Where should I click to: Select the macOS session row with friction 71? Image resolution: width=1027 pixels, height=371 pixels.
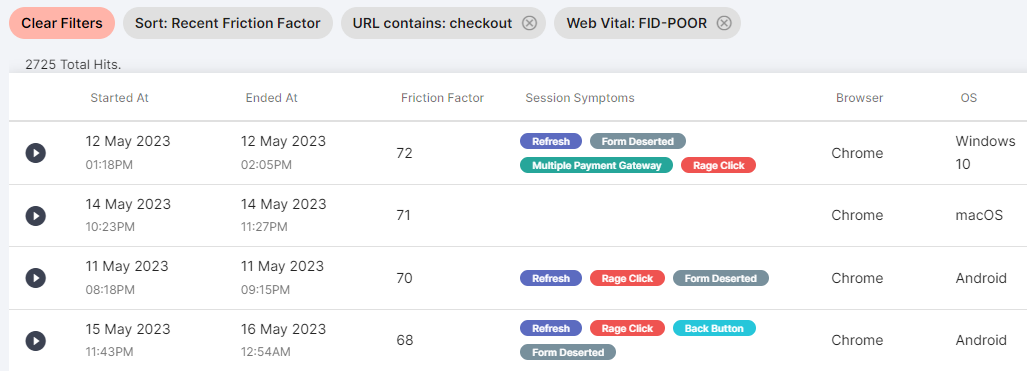(x=518, y=216)
